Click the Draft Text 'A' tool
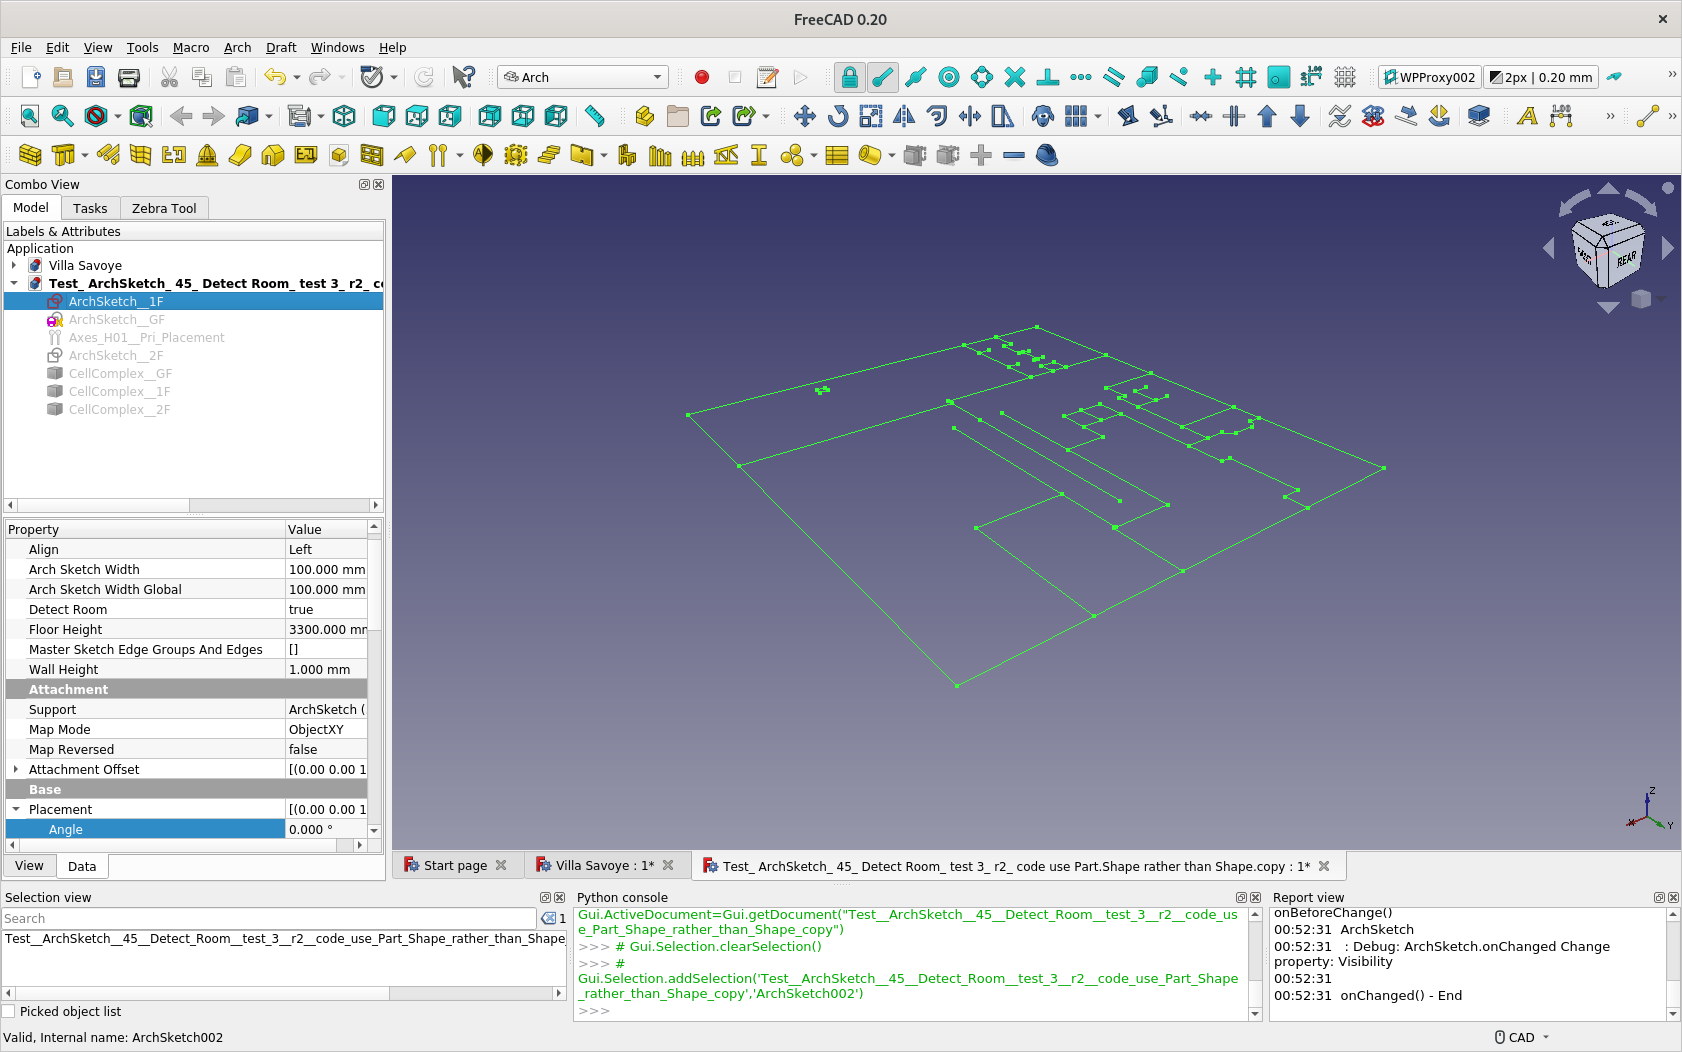The height and width of the screenshot is (1052, 1682). [1526, 116]
